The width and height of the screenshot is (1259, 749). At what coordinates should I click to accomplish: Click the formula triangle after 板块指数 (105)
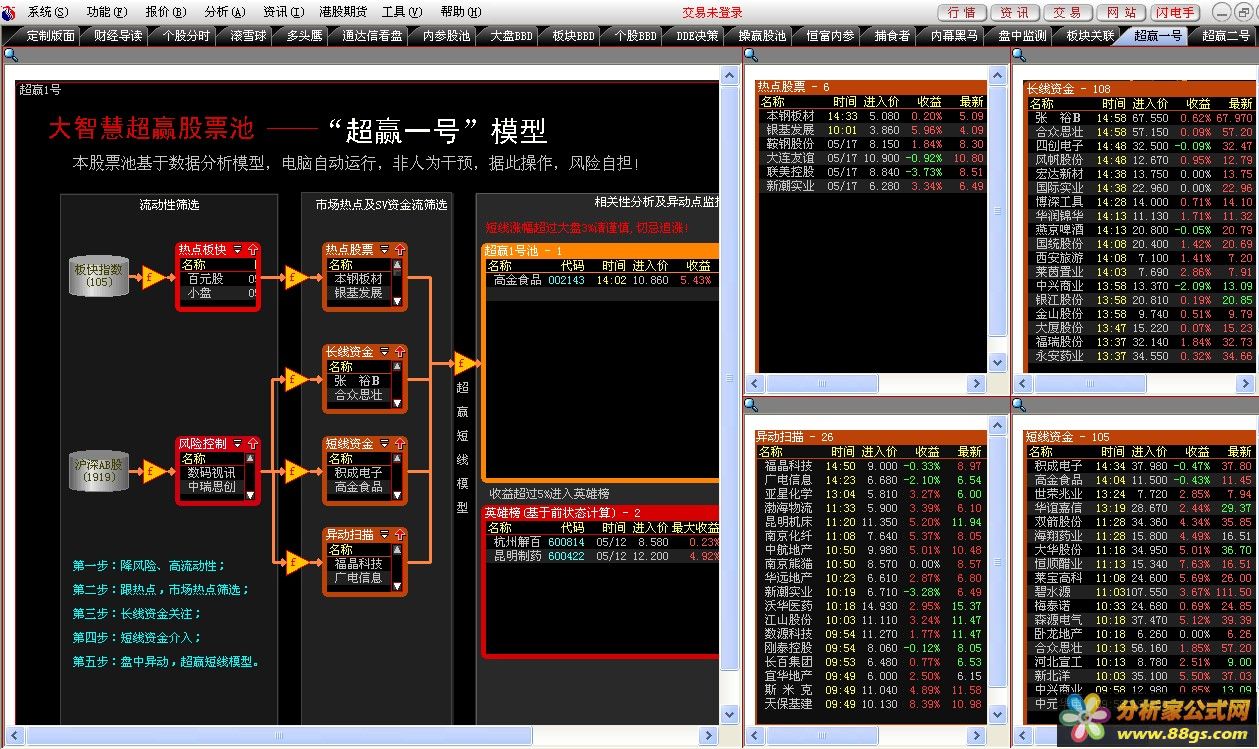click(x=152, y=277)
